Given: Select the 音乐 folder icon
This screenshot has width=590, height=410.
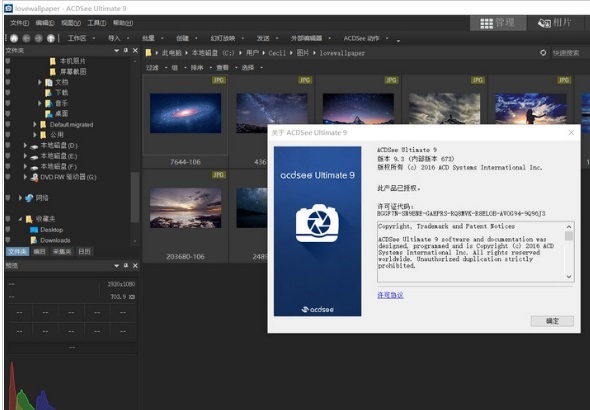Looking at the screenshot, I should click(49, 103).
